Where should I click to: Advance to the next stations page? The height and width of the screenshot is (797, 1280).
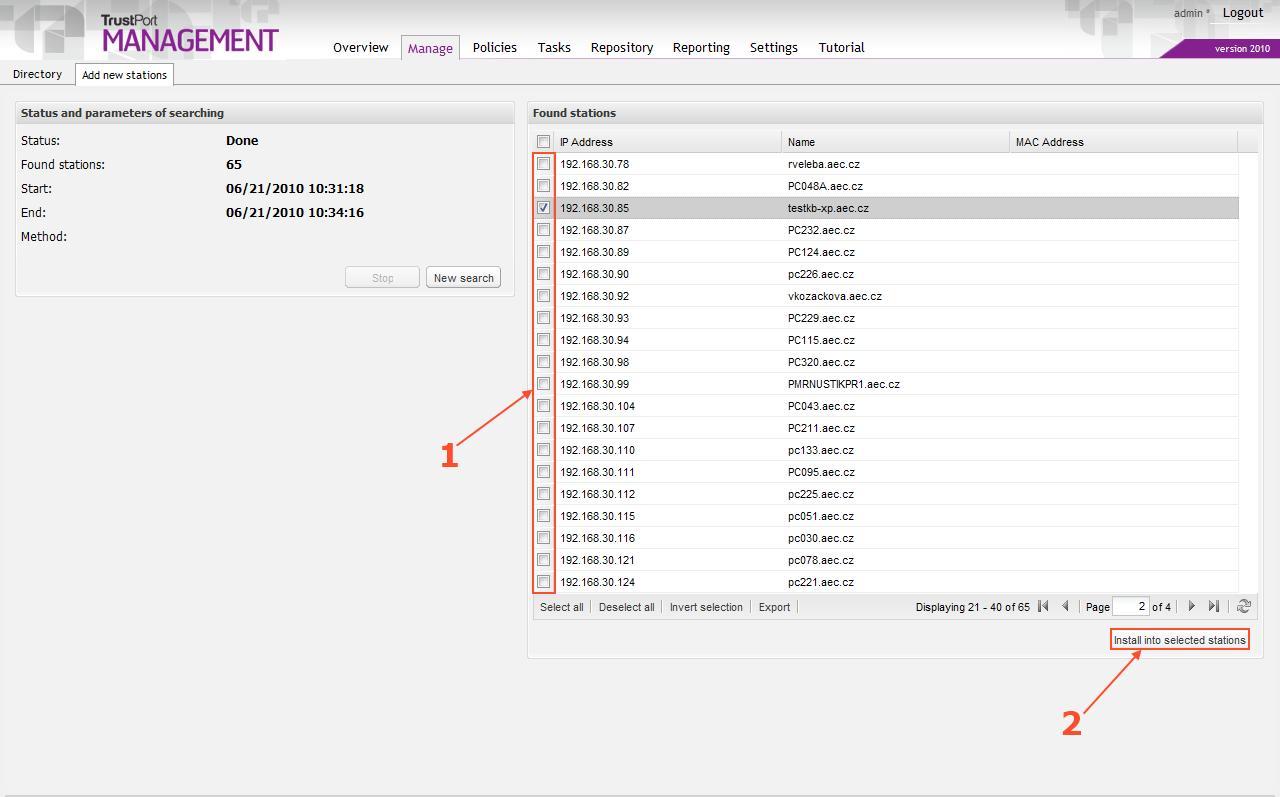click(1191, 606)
